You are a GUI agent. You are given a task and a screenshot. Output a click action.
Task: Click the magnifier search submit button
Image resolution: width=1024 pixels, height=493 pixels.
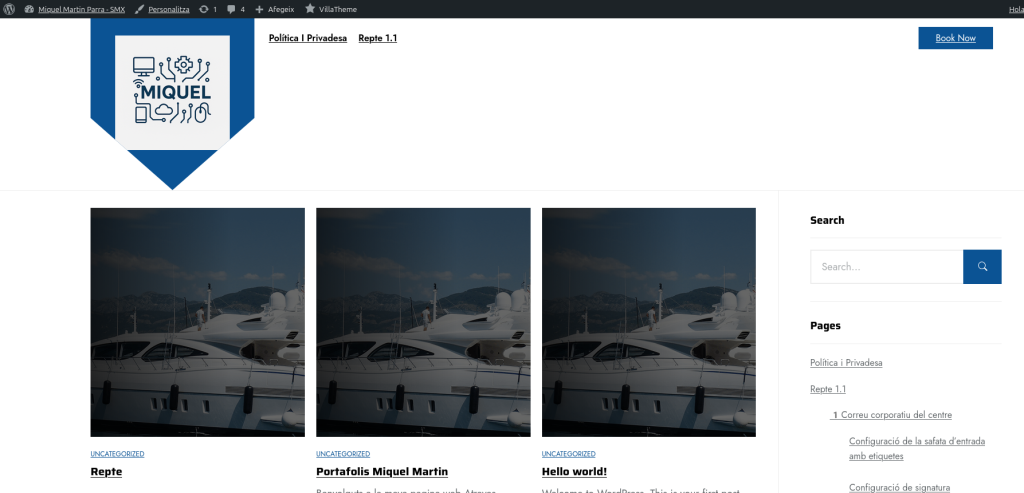pyautogui.click(x=982, y=266)
